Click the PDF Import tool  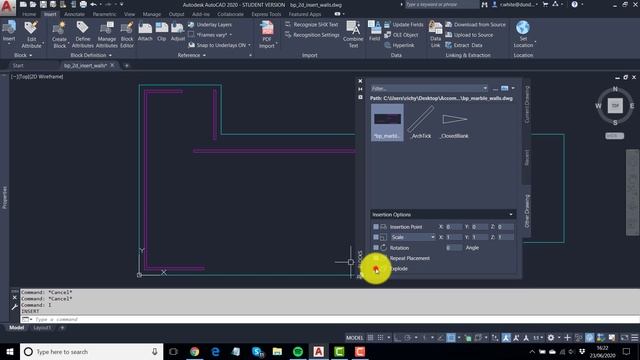[x=267, y=35]
